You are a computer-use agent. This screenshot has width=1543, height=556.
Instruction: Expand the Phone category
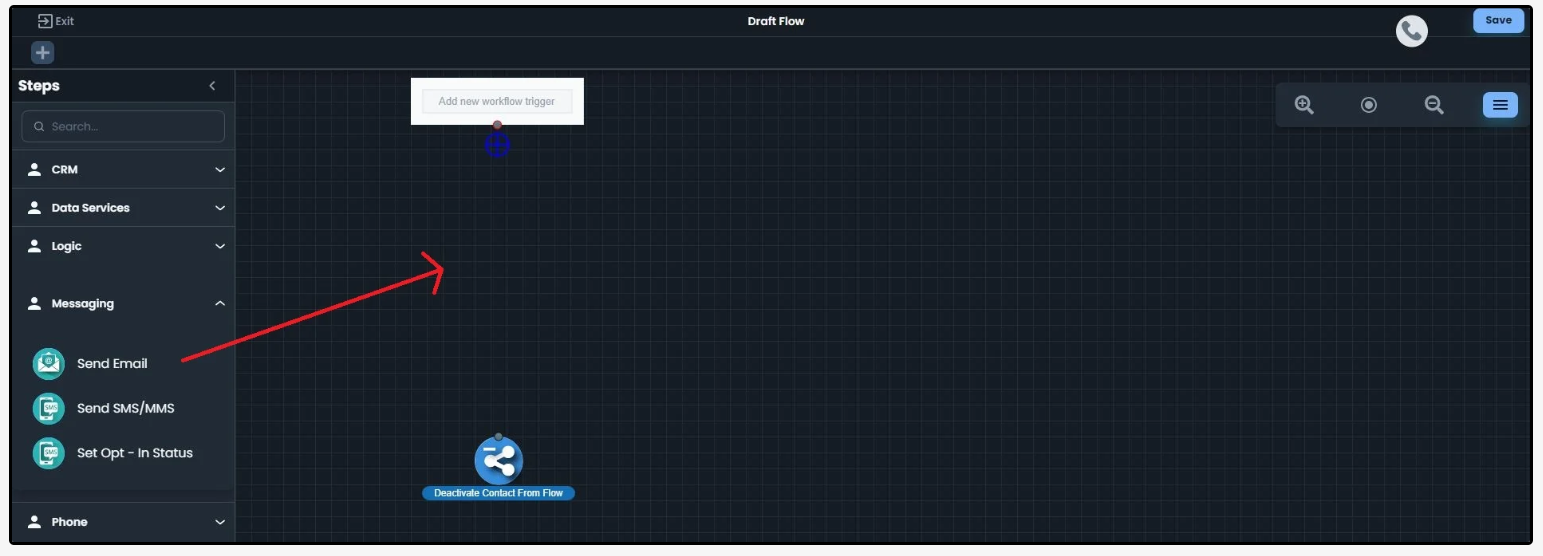pyautogui.click(x=124, y=522)
